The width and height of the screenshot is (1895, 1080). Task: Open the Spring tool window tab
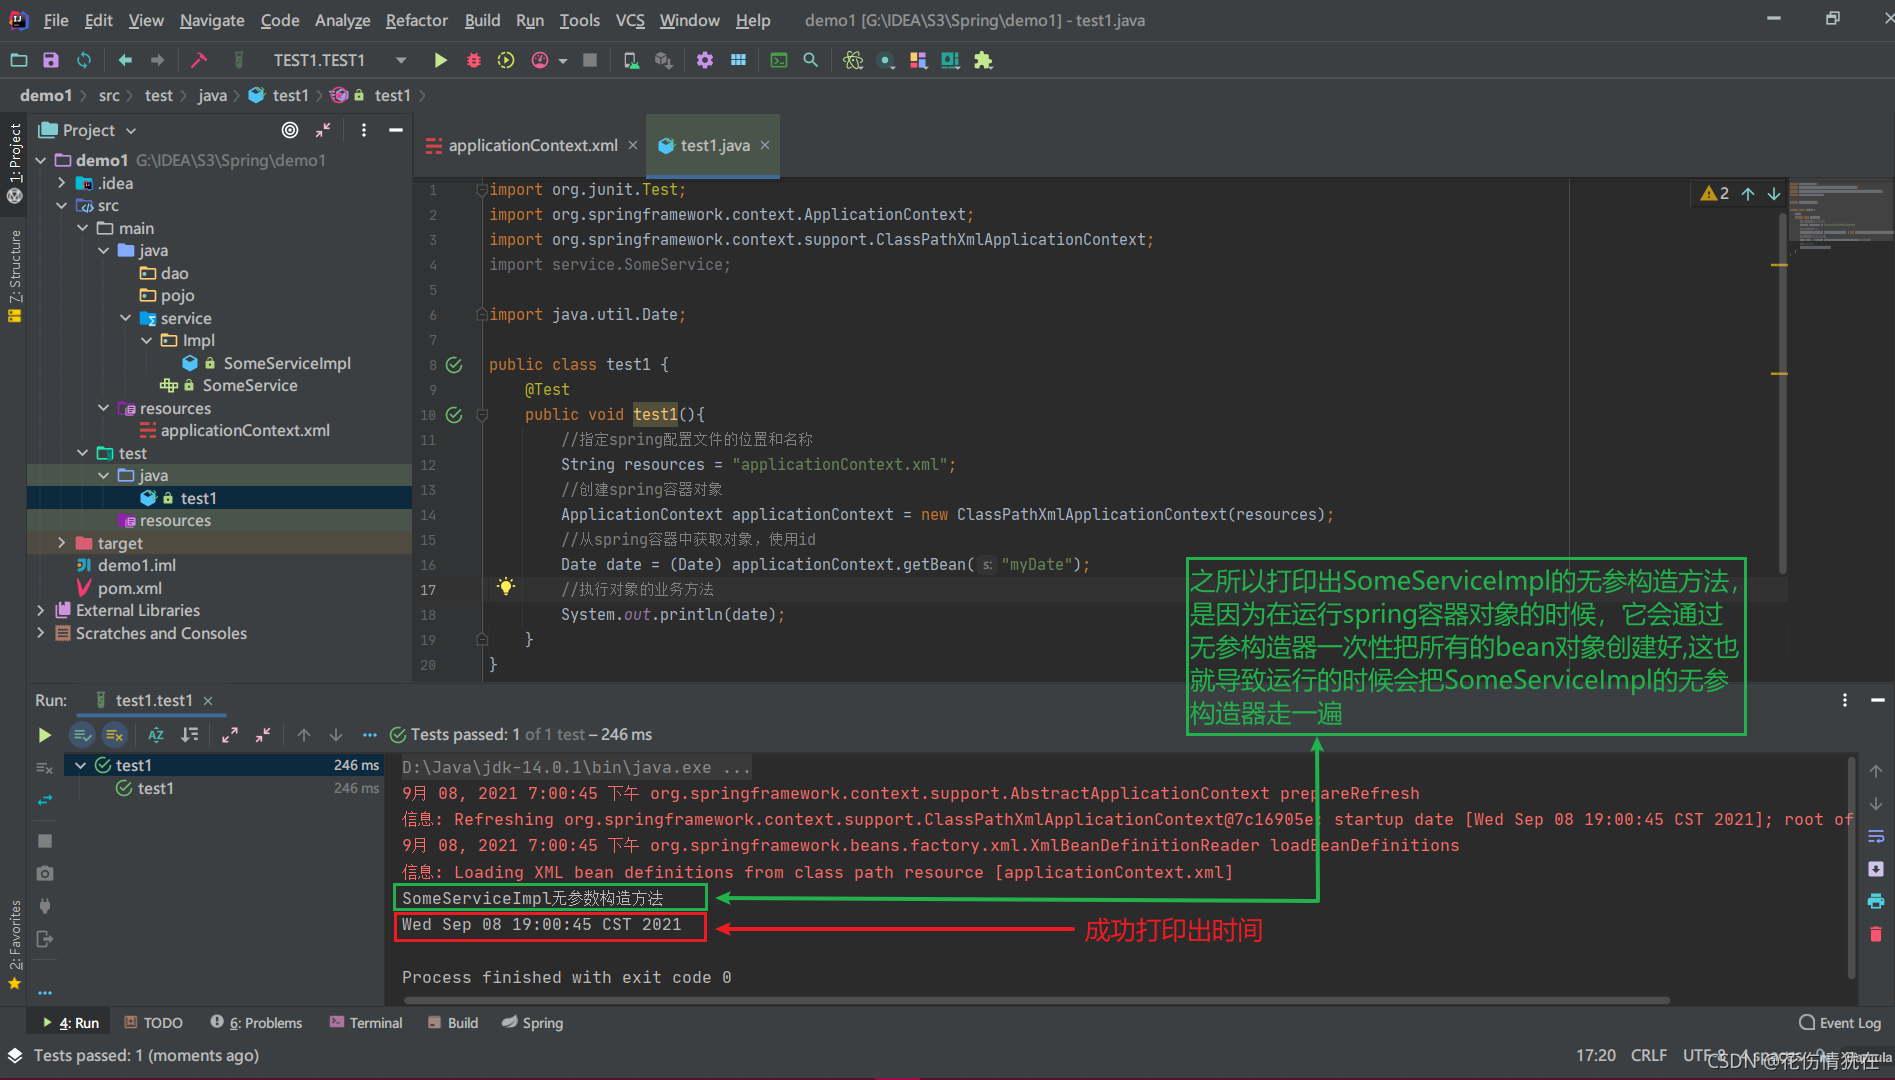[x=533, y=1023]
